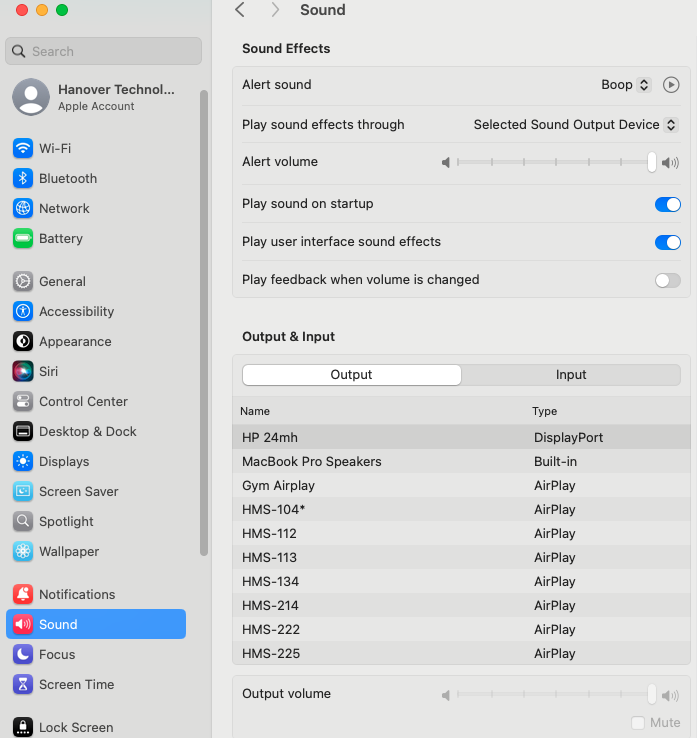Screen dimensions: 697x738
Task: Select the Screen Time hourglass icon
Action: 23,684
